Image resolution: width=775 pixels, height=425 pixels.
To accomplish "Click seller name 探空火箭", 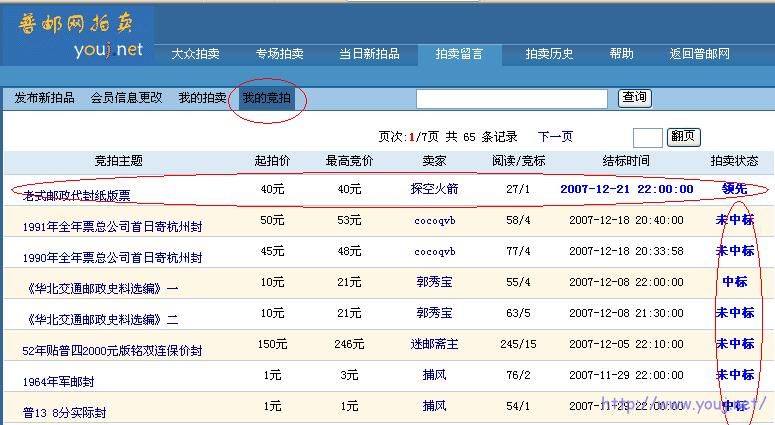I will [434, 189].
